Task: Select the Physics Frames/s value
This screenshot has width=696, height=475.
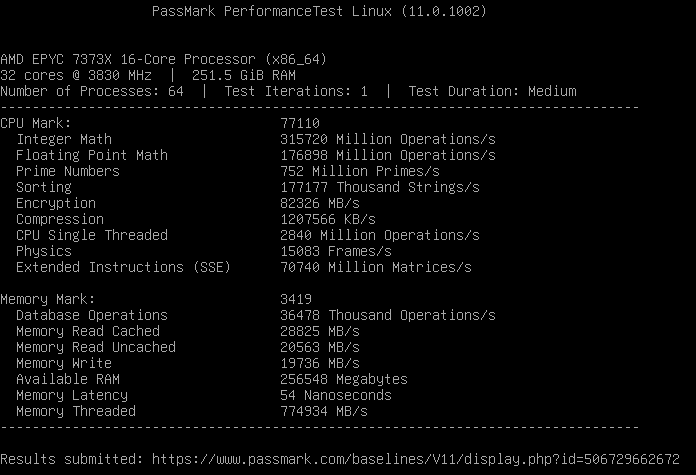Action: (x=336, y=251)
